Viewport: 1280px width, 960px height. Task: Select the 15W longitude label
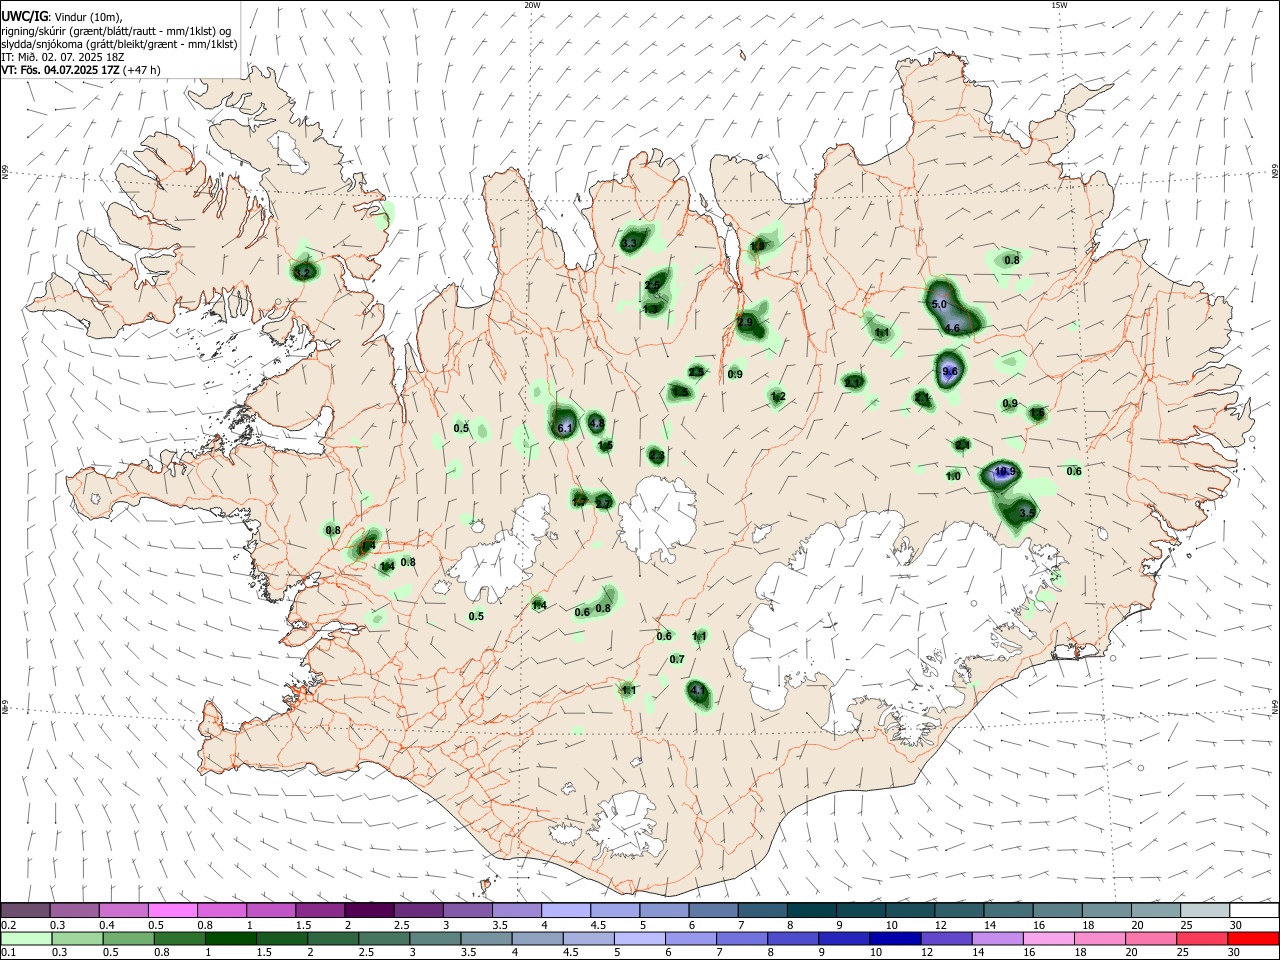point(1059,5)
